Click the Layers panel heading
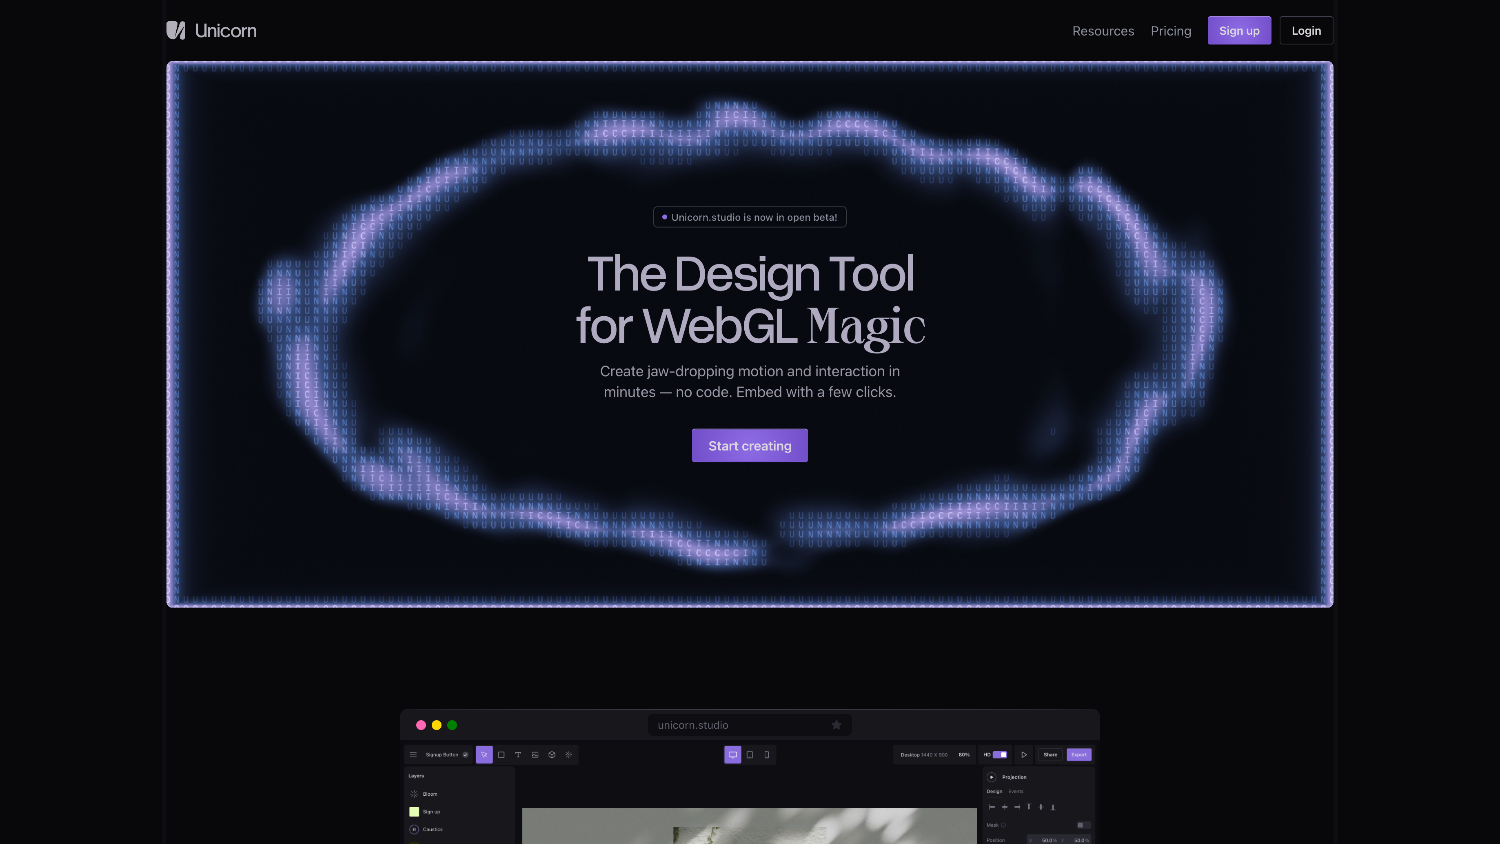The height and width of the screenshot is (844, 1500). (x=416, y=776)
